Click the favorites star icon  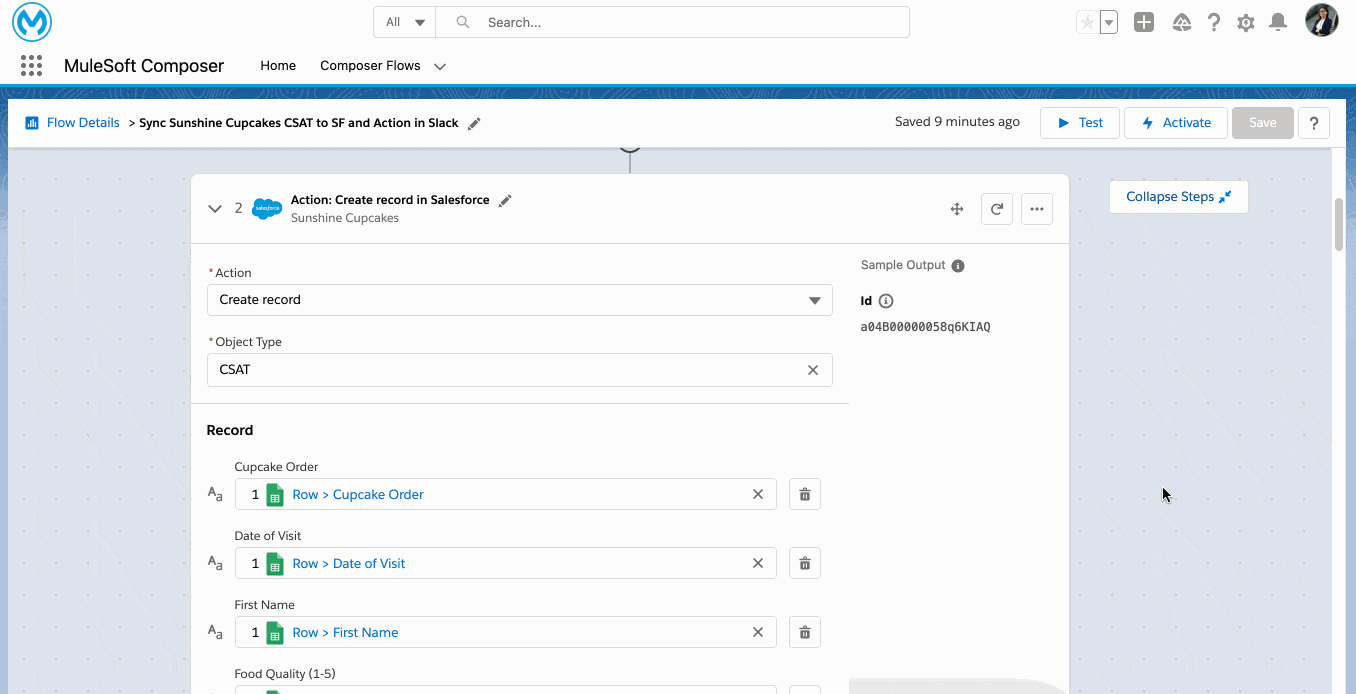pyautogui.click(x=1087, y=22)
